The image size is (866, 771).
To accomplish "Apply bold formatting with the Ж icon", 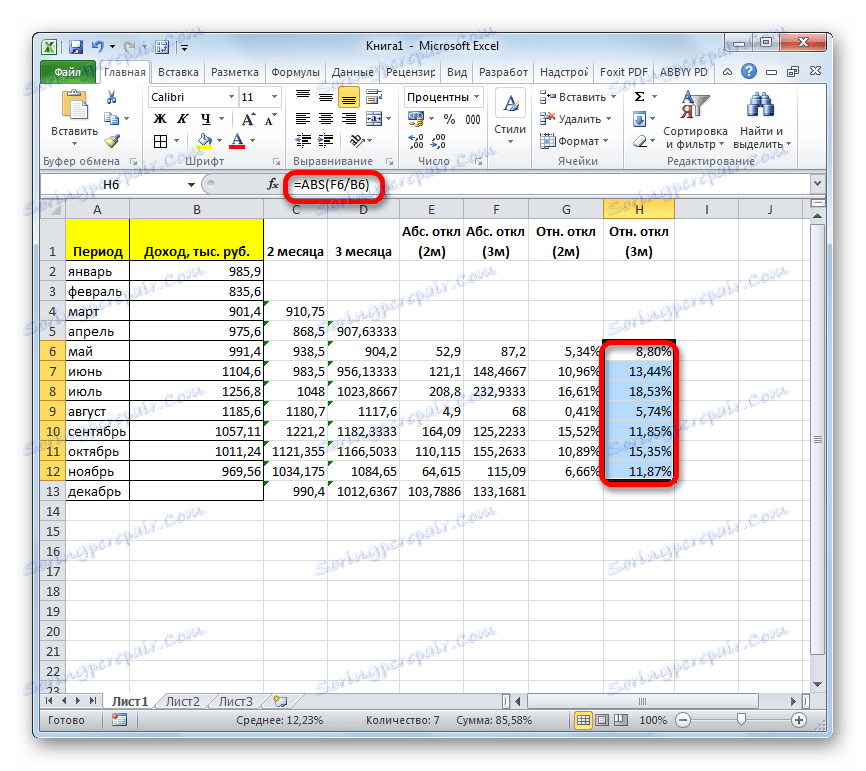I will [158, 118].
